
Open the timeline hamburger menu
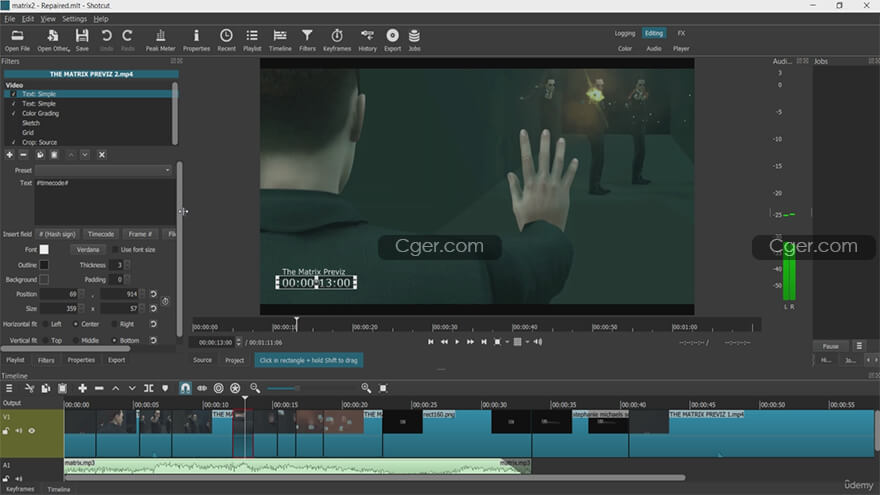9,388
